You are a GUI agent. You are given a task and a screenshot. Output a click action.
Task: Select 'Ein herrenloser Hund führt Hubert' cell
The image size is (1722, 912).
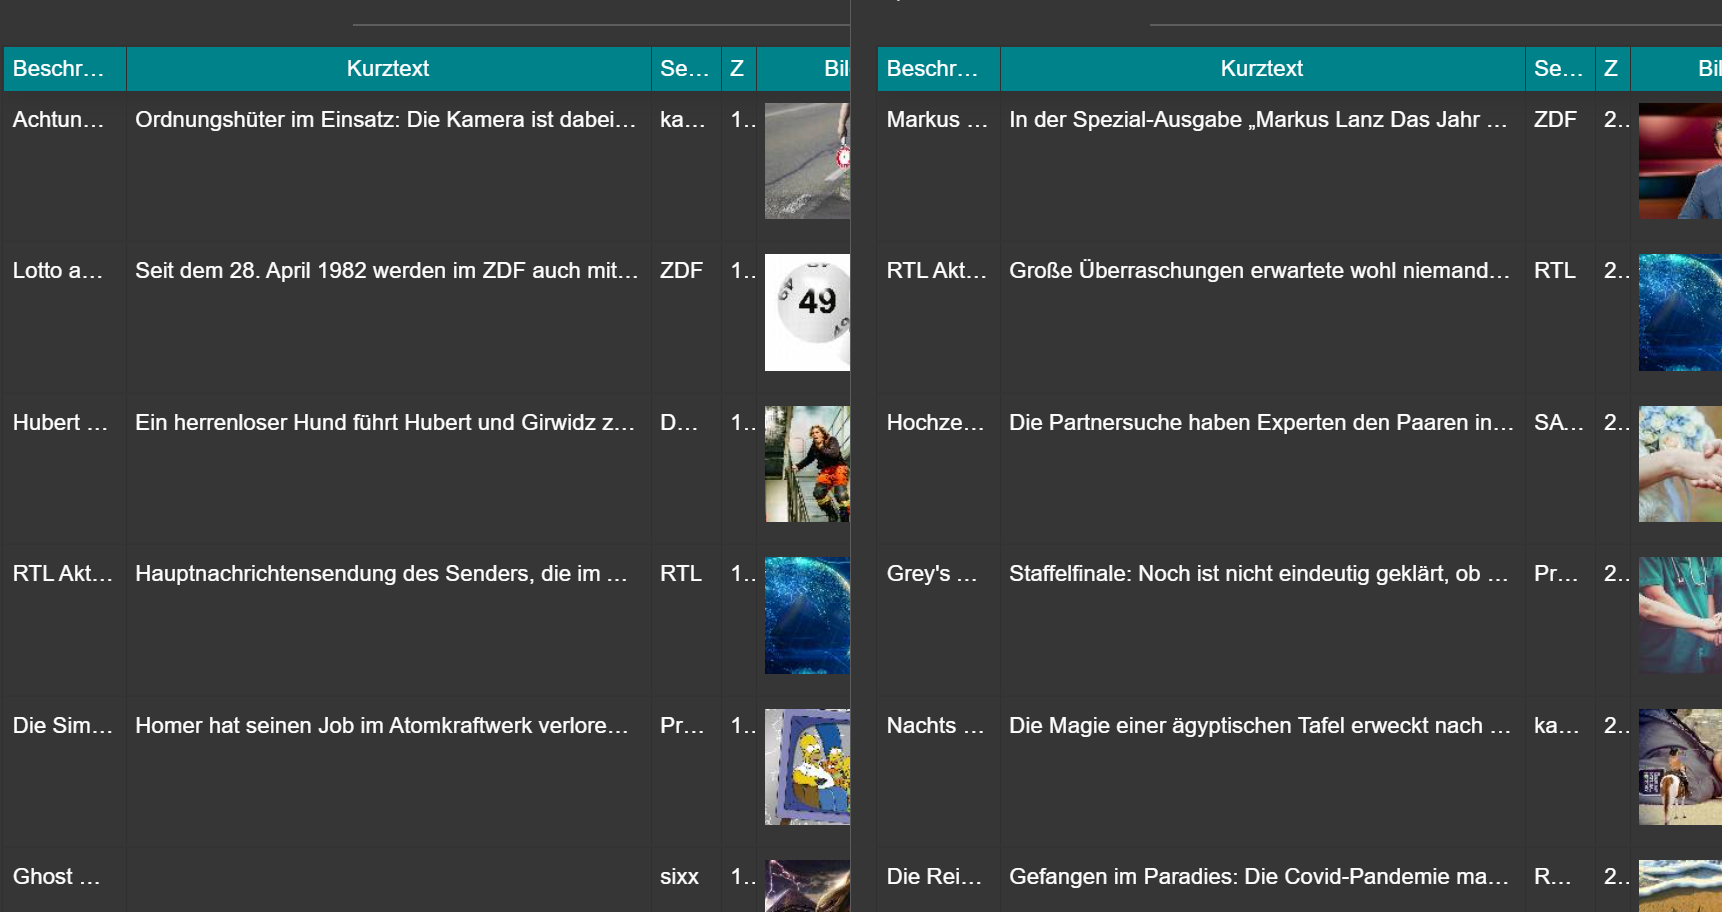(388, 470)
